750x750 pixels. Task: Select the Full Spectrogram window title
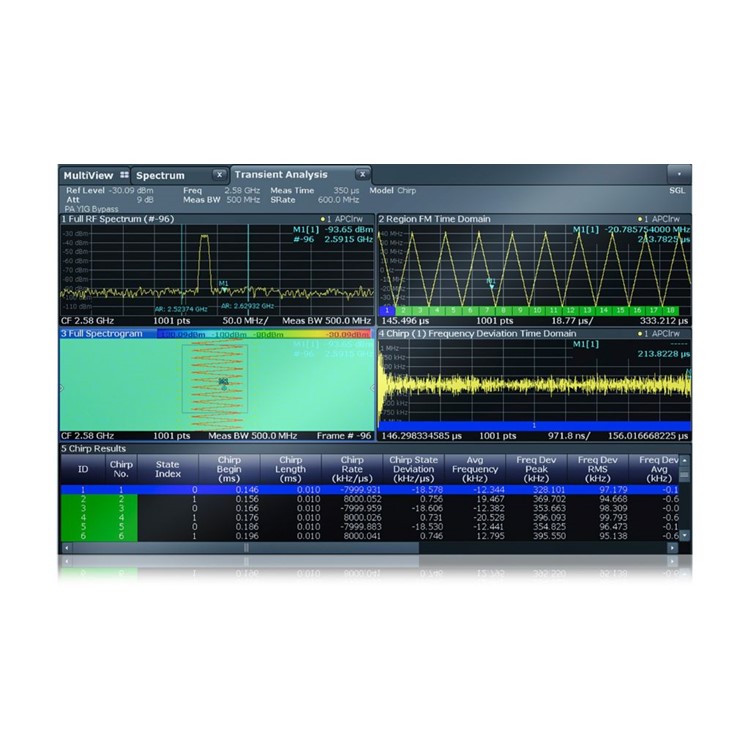(101, 333)
